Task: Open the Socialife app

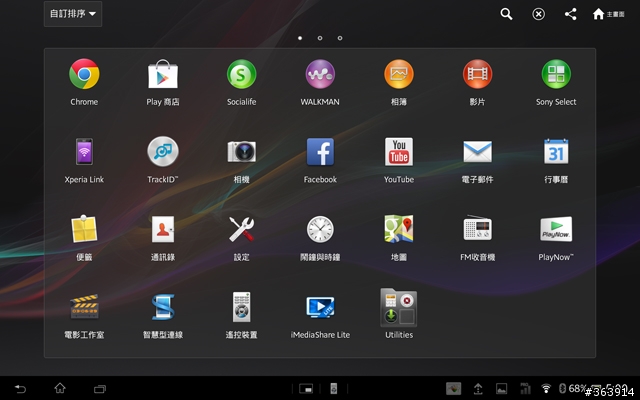Action: pos(242,74)
